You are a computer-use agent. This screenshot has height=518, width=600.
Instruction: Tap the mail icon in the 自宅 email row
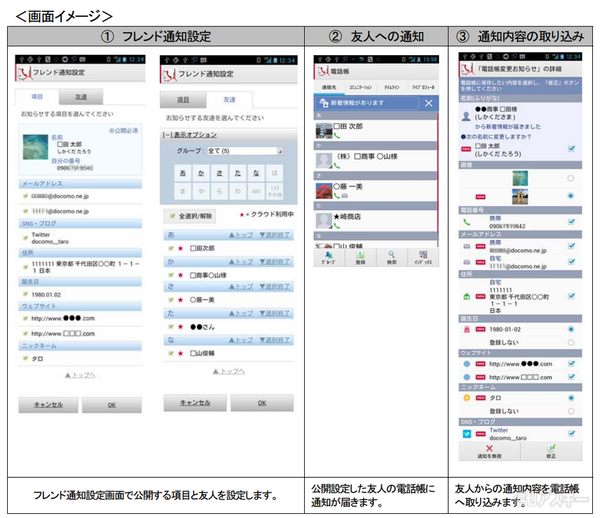[466, 262]
